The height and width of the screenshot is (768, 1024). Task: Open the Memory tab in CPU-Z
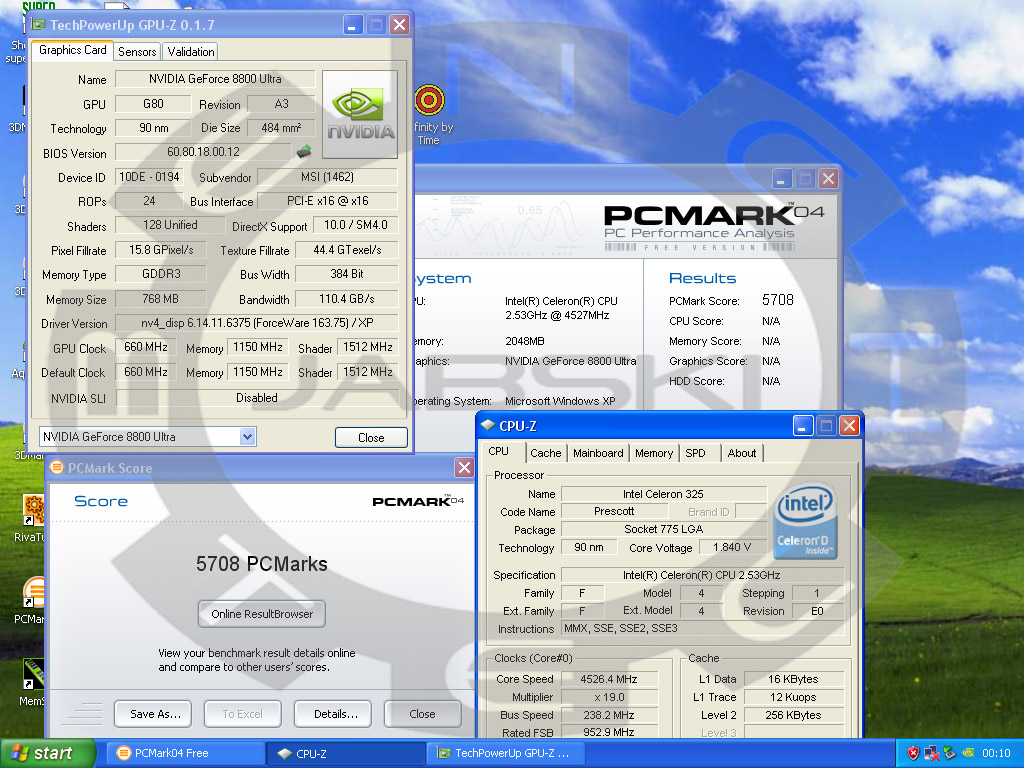pos(654,453)
